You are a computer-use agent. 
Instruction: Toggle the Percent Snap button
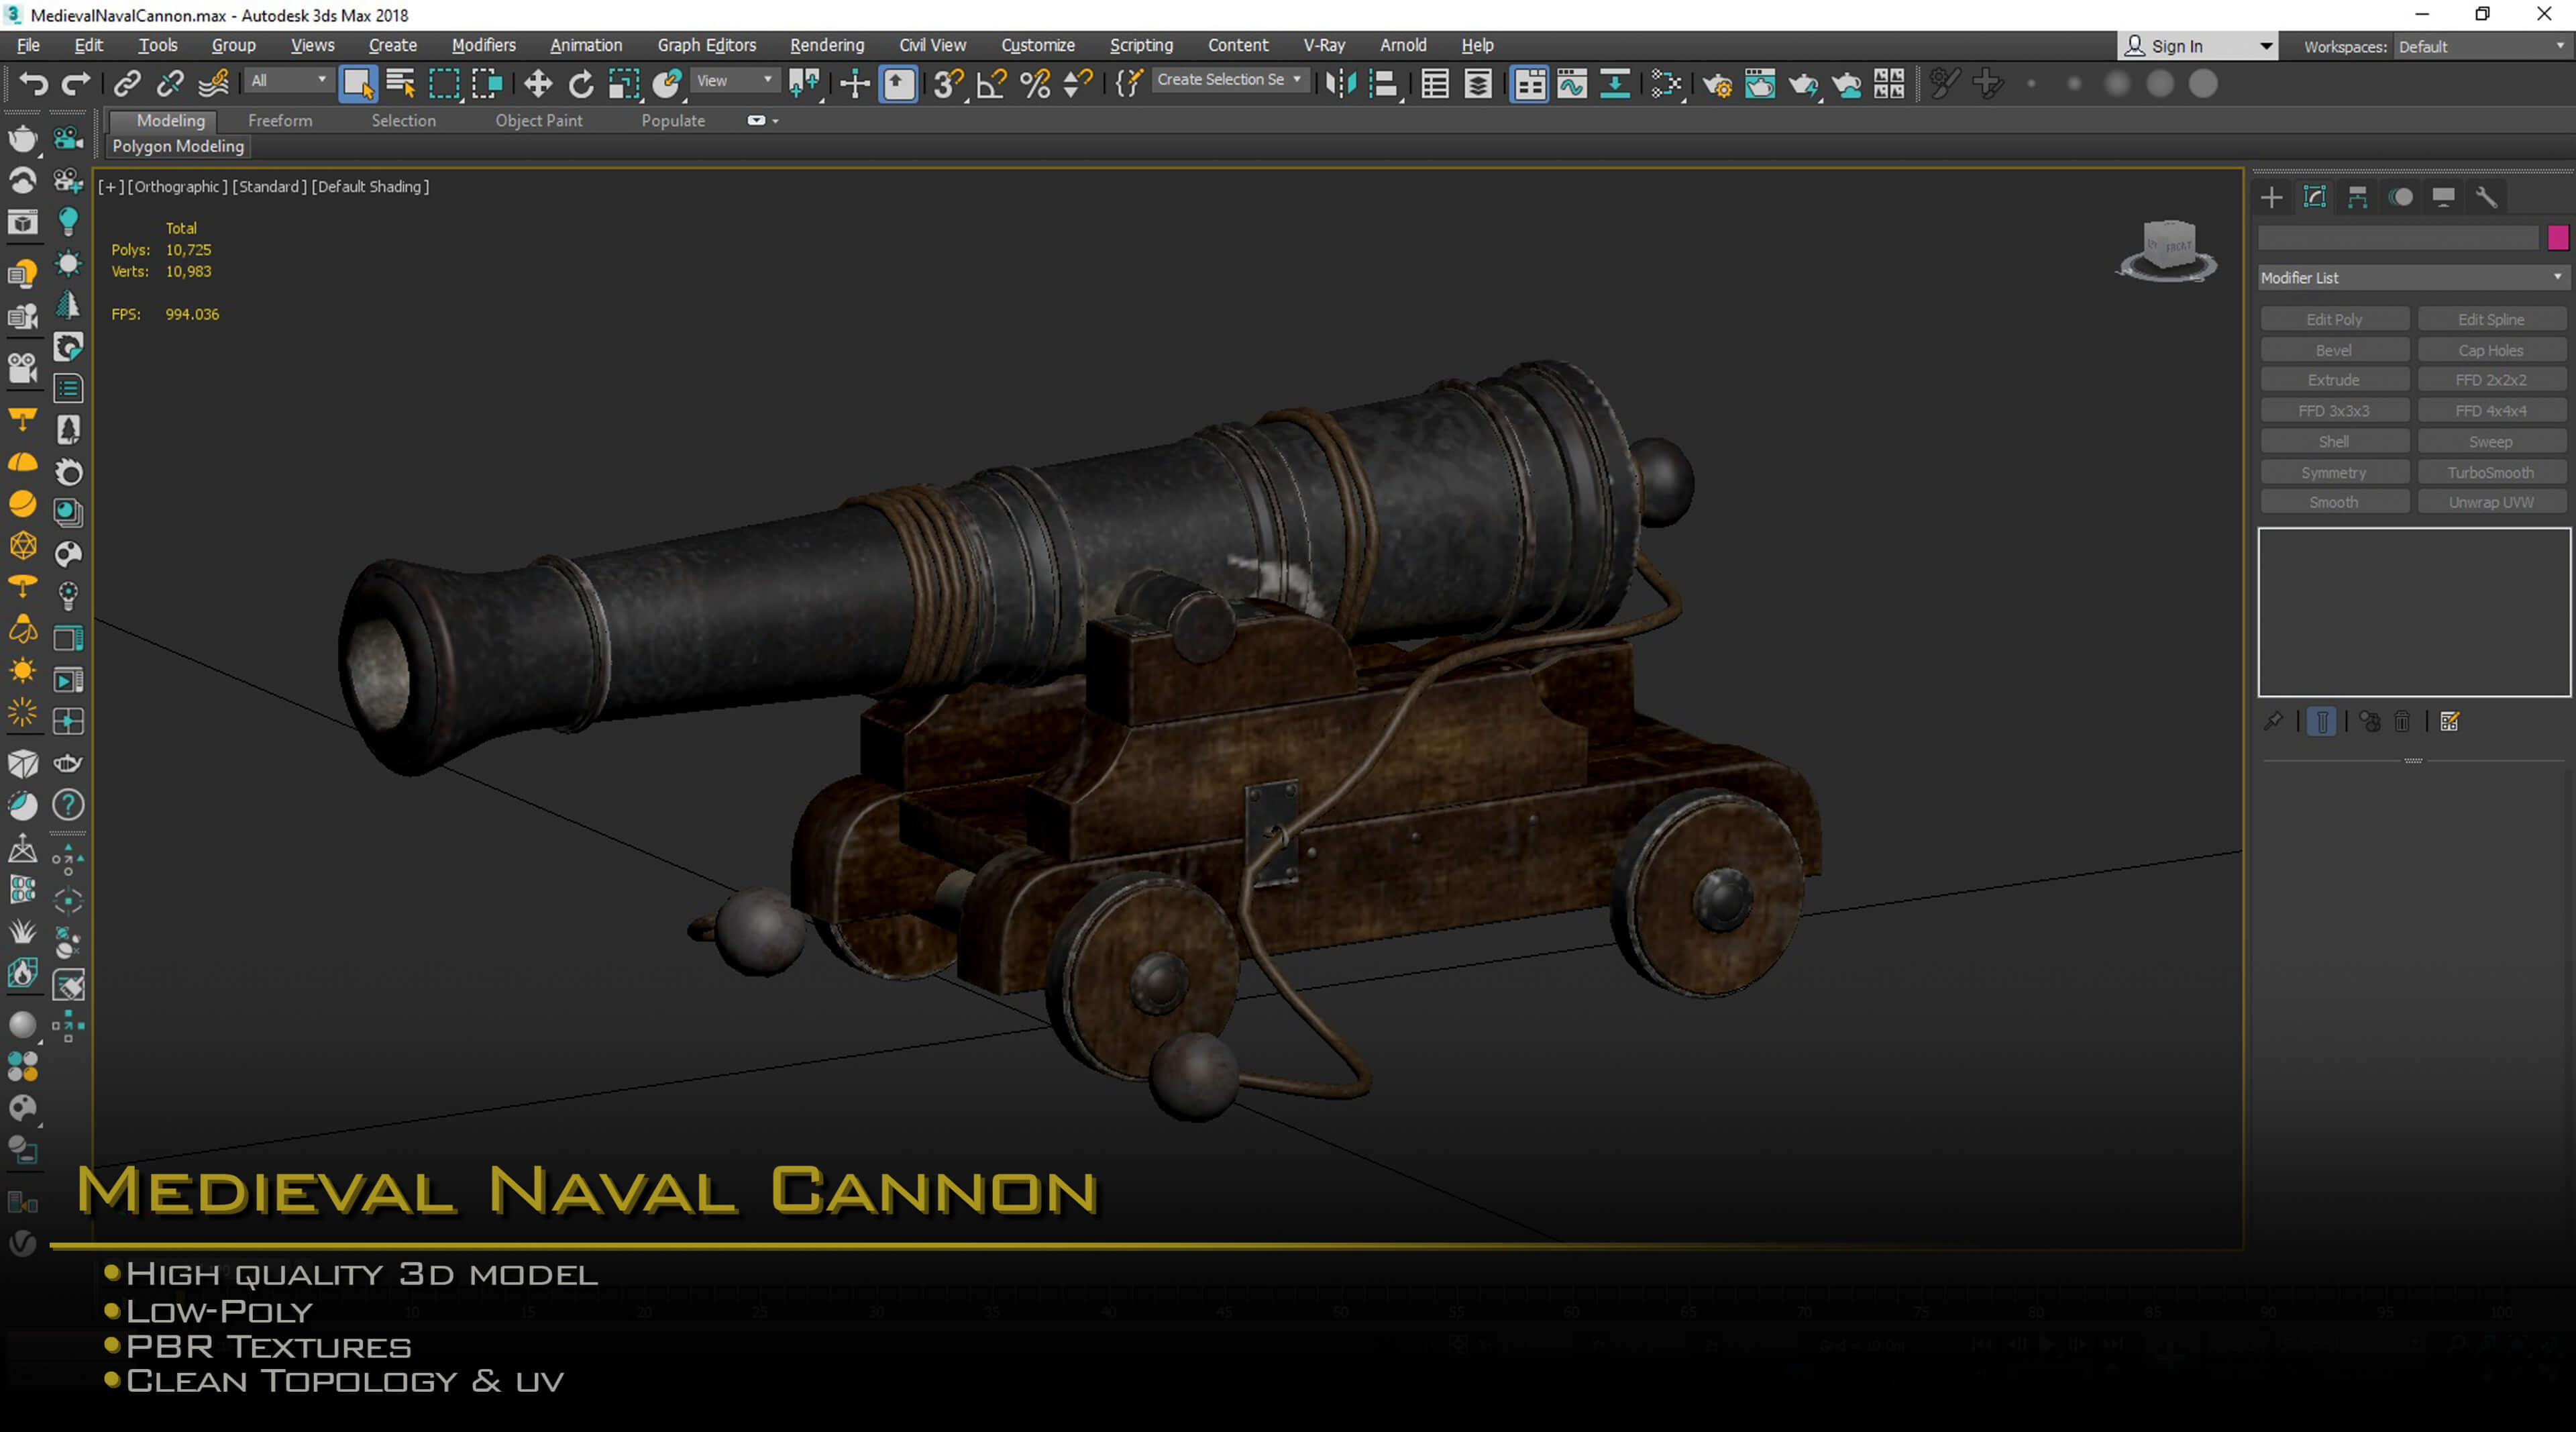coord(1035,84)
